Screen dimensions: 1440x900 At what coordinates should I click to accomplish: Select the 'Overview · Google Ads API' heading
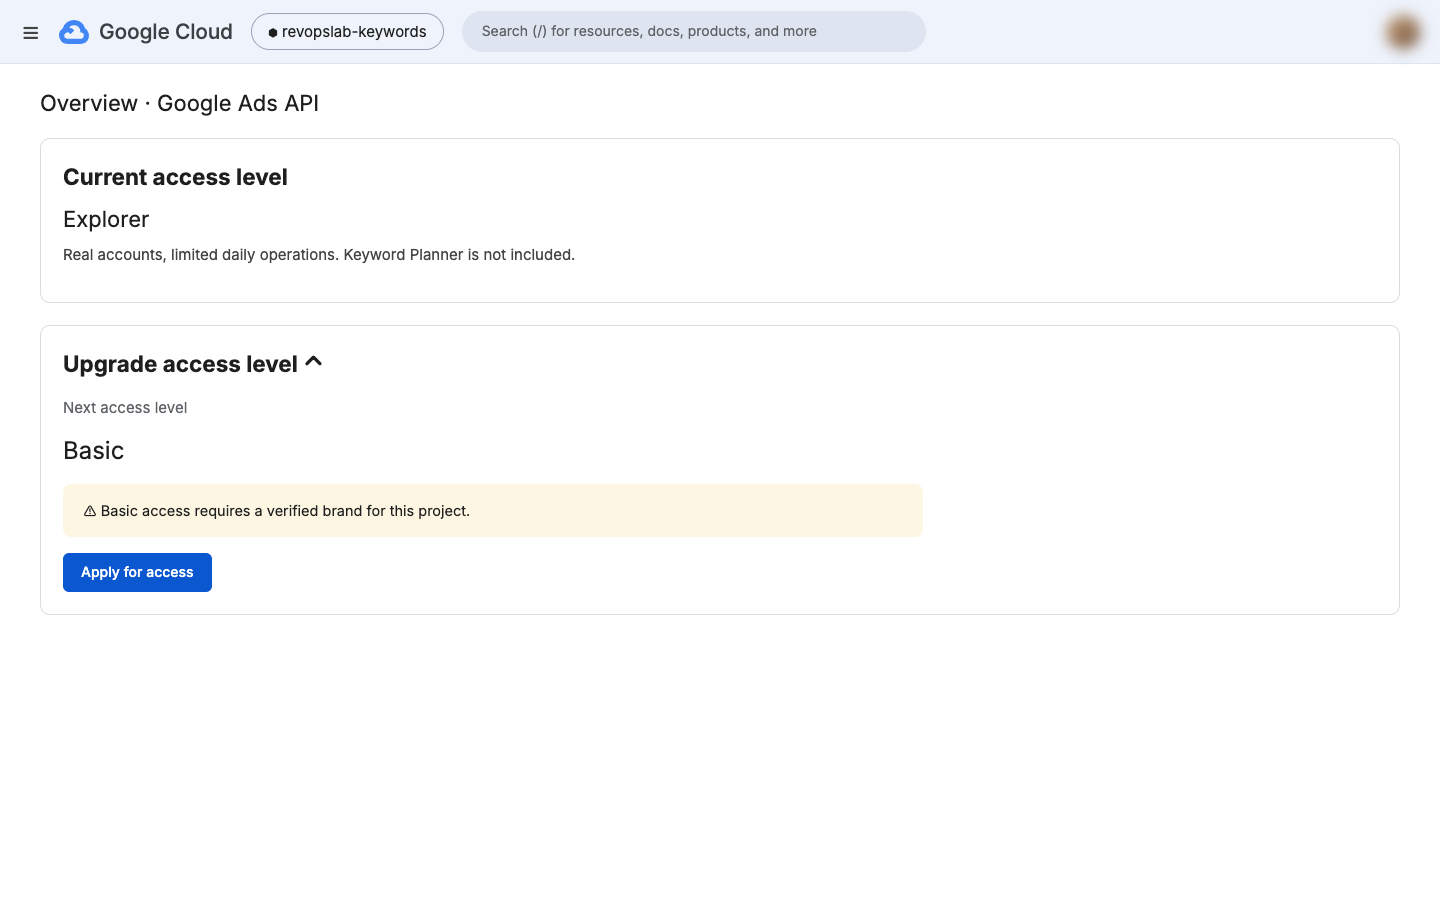point(179,103)
